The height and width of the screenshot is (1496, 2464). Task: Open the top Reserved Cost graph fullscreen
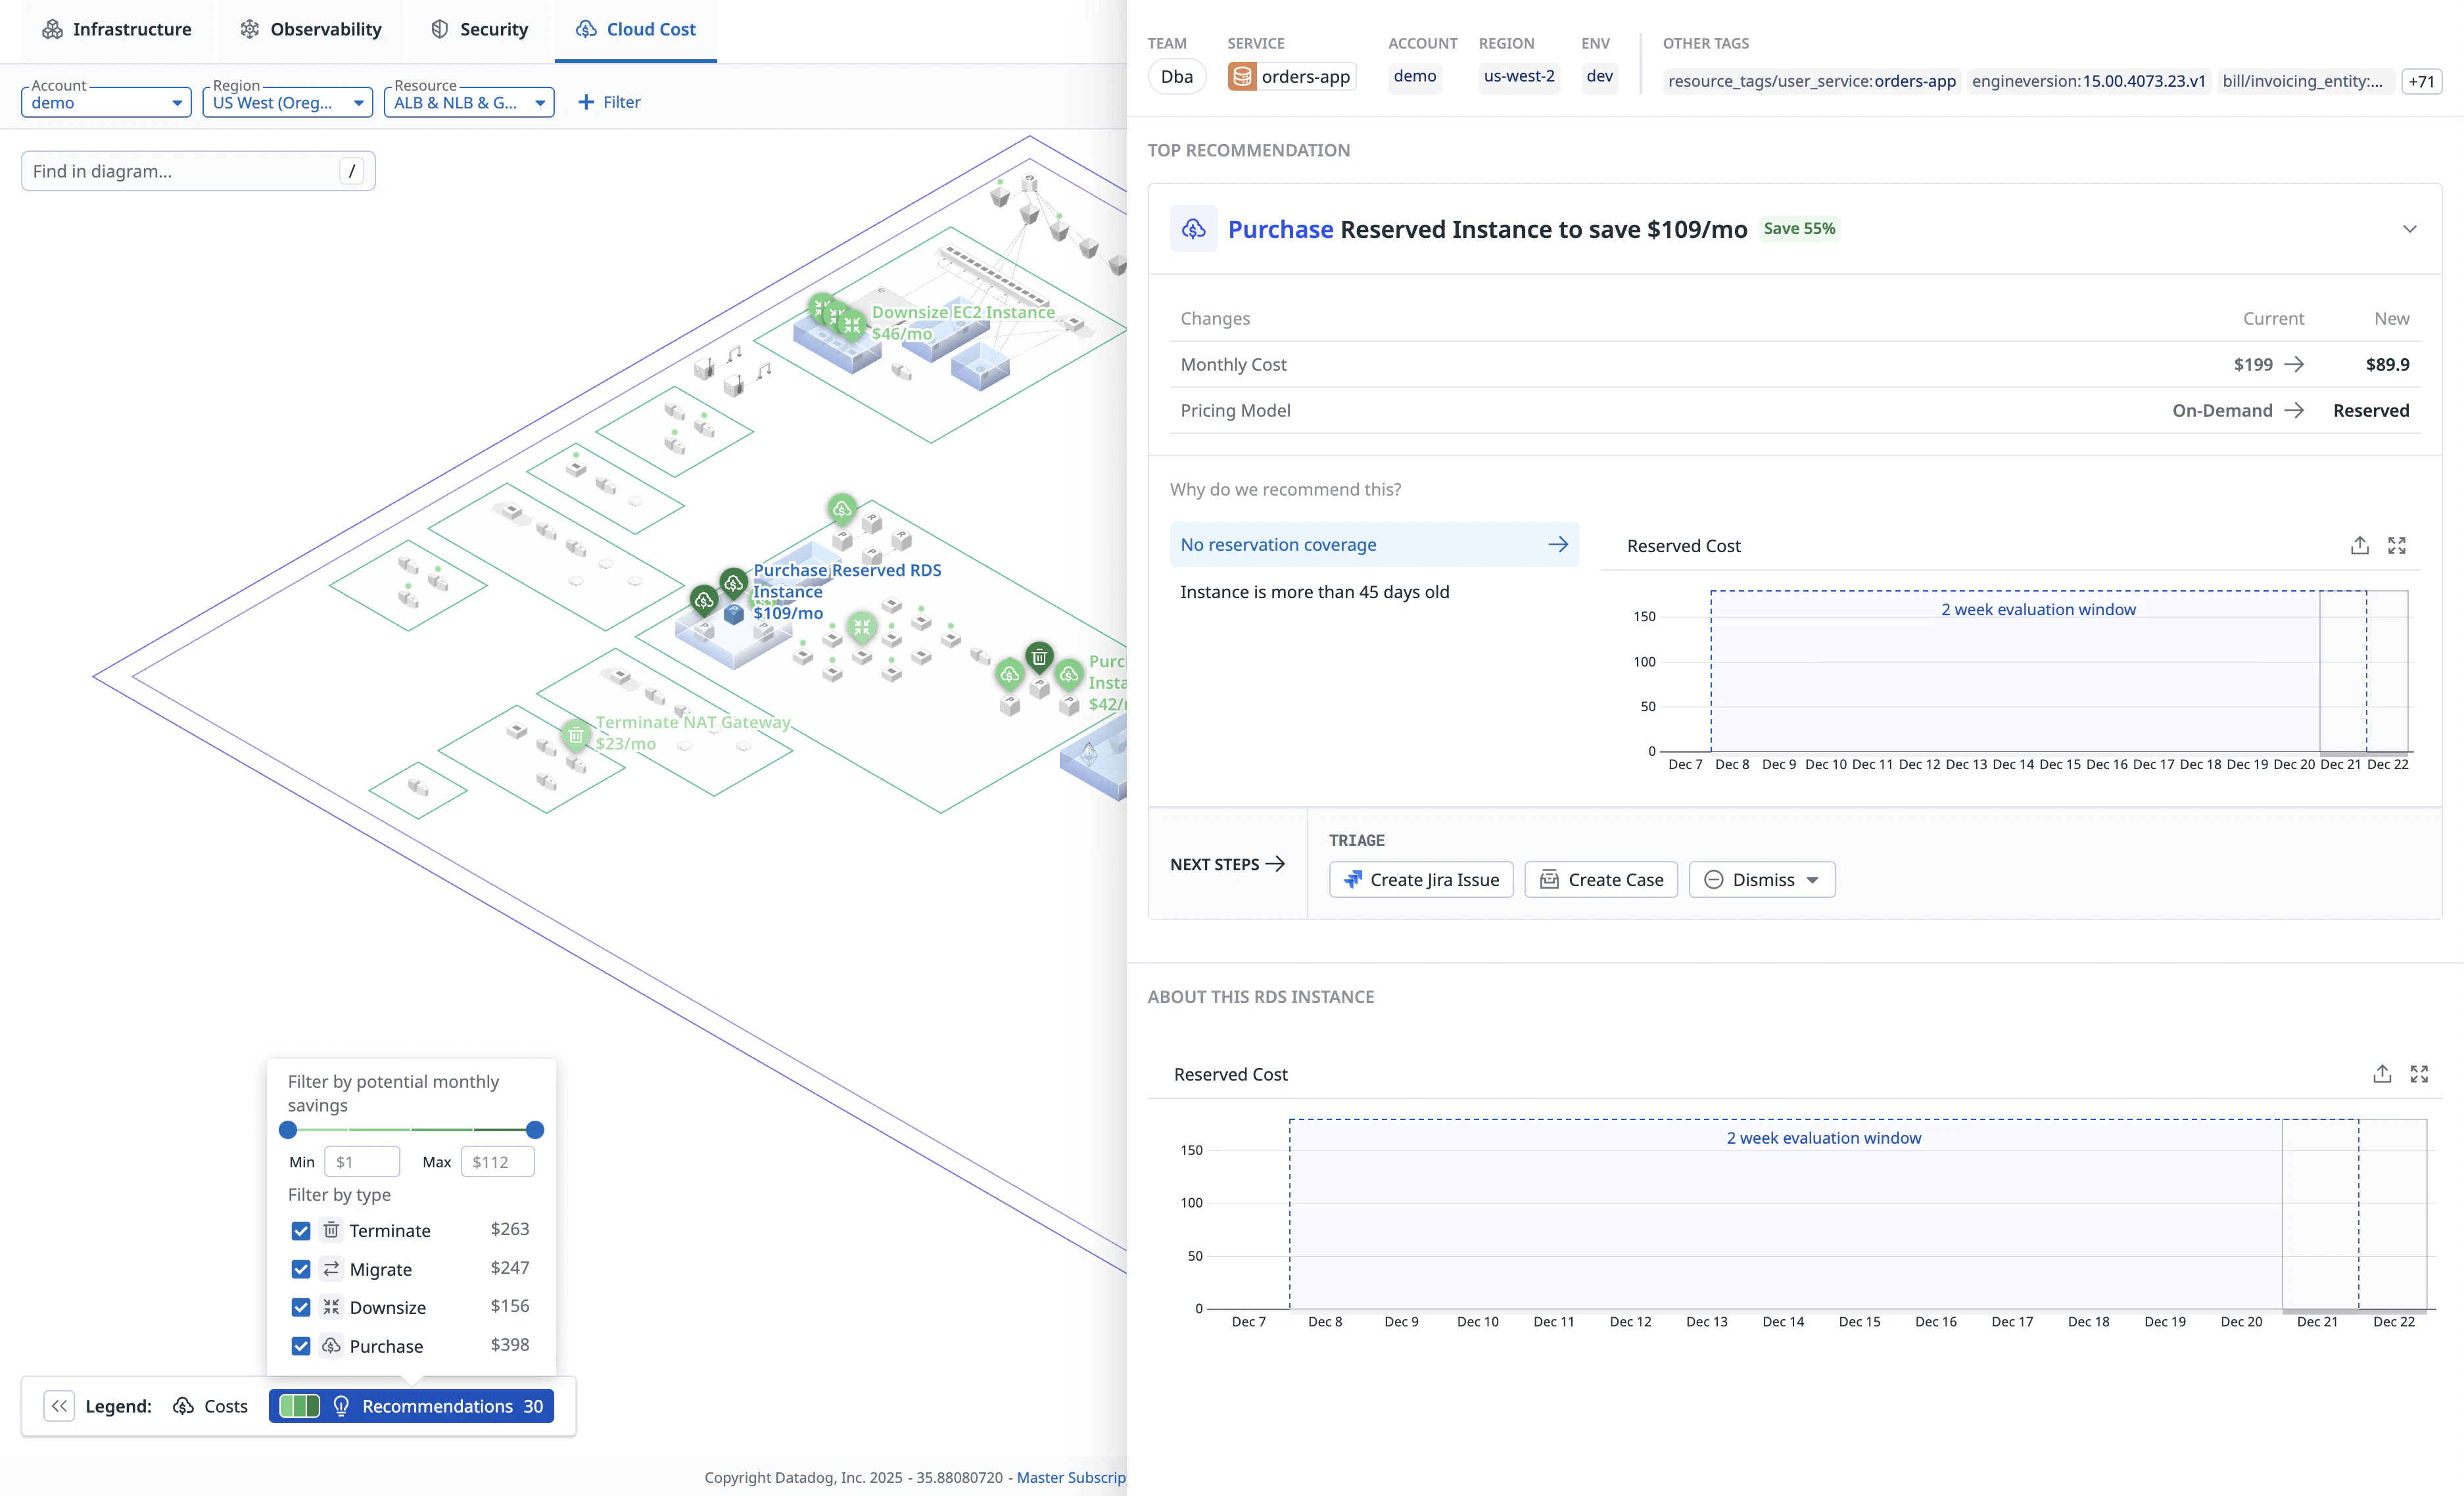2397,545
